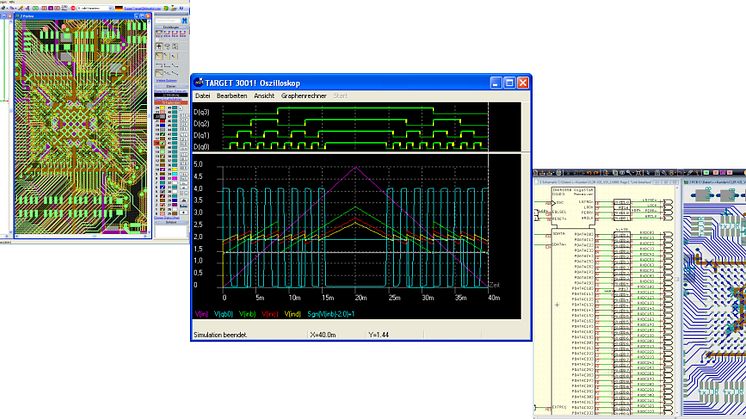This screenshot has height=419, width=746.
Task: Select the V(ind) trace legend label
Action: pyautogui.click(x=293, y=315)
